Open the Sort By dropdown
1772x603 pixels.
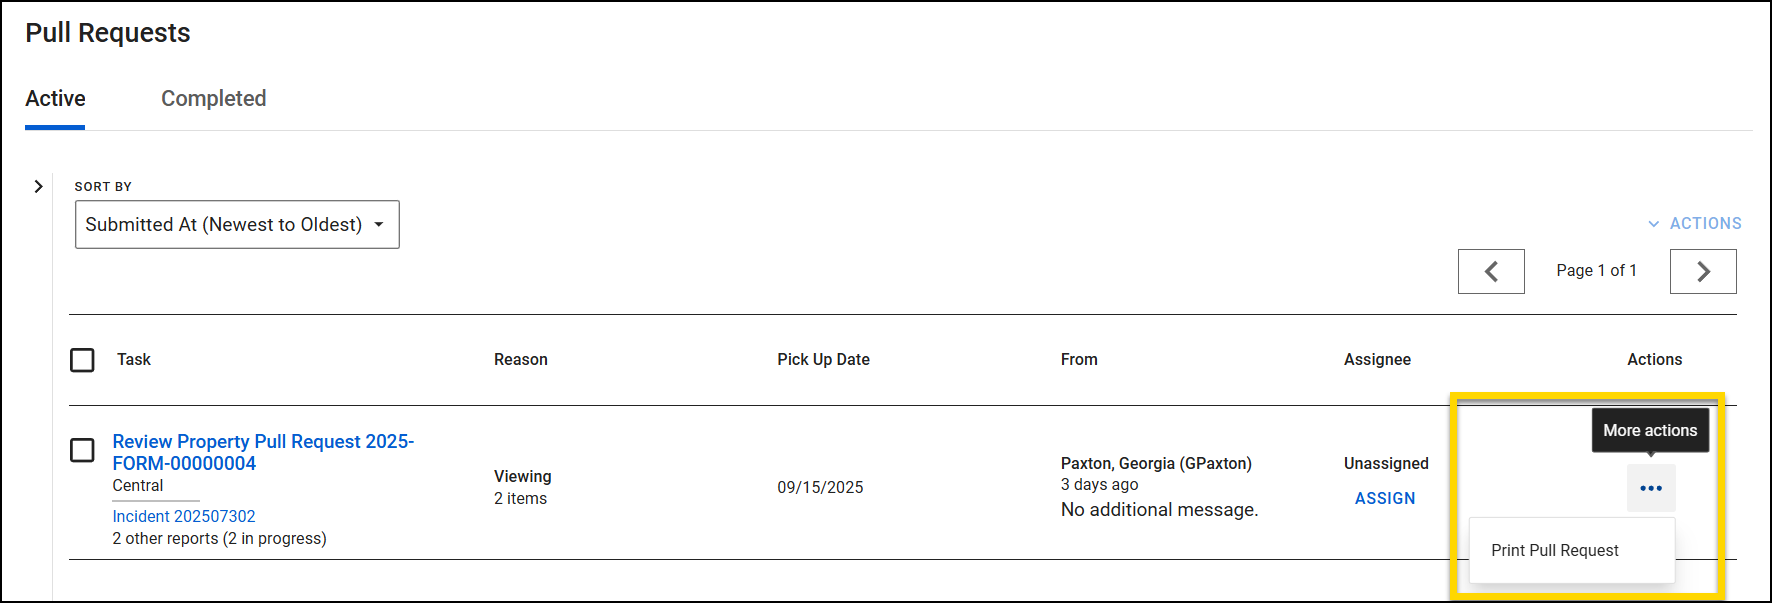[237, 224]
